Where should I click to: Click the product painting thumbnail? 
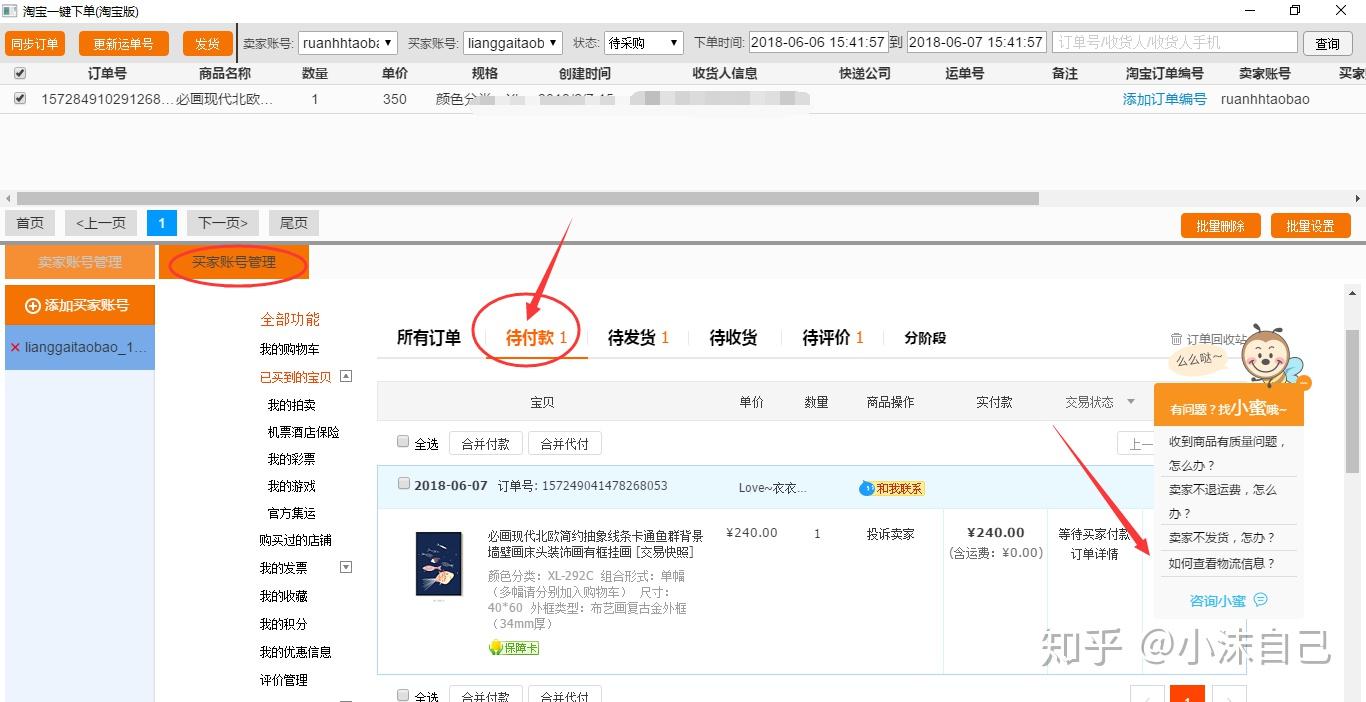tap(439, 565)
